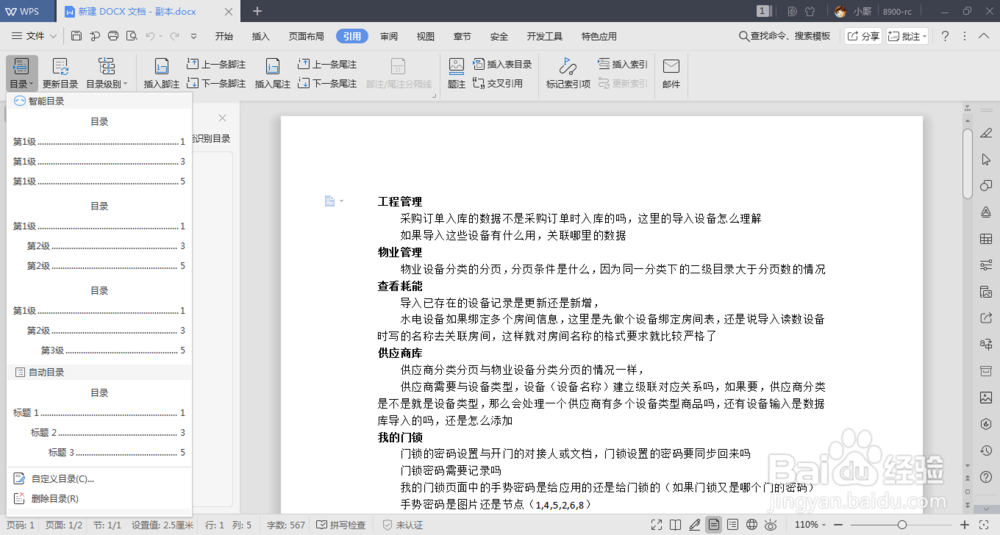Viewport: 1000px width, 535px height.
Task: Click 插入脚注 insert footnote icon
Action: tap(161, 73)
